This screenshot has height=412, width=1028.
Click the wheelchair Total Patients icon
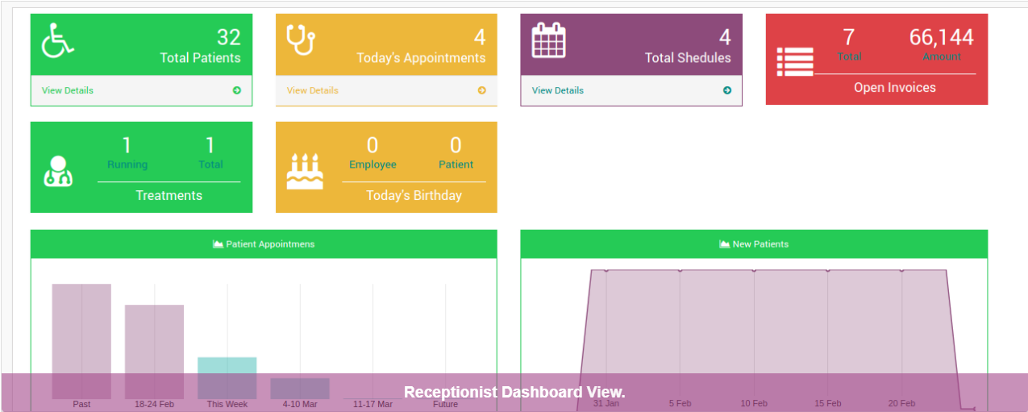(57, 41)
